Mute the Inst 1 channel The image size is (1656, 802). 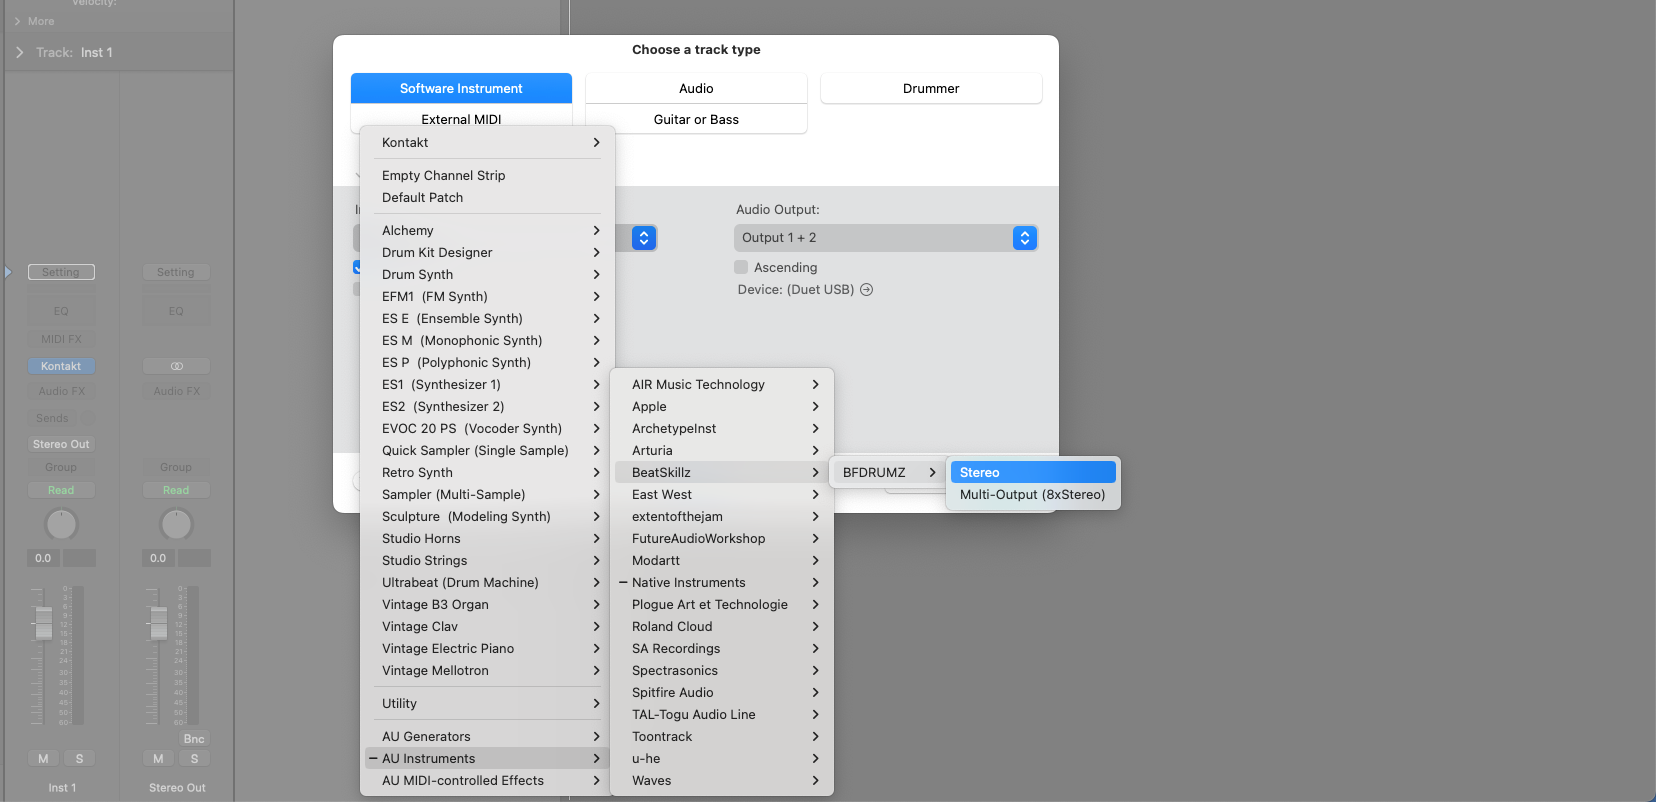43,759
